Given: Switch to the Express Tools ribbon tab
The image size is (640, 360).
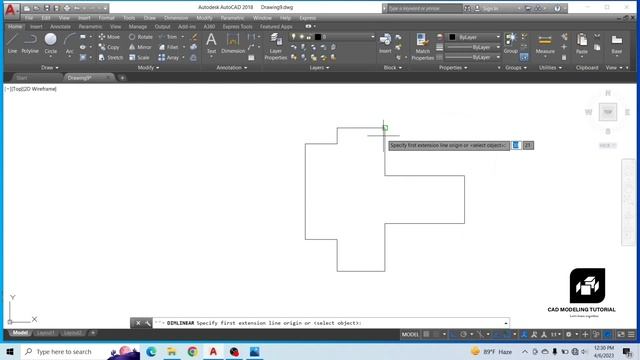Looking at the screenshot, I should 237,27.
